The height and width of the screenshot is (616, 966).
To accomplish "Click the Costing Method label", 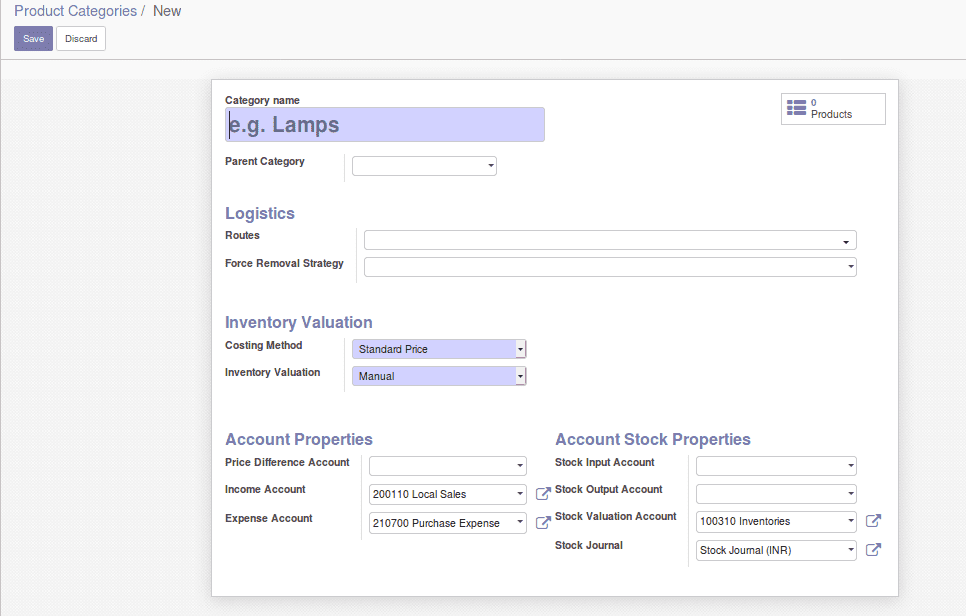I will coord(263,345).
